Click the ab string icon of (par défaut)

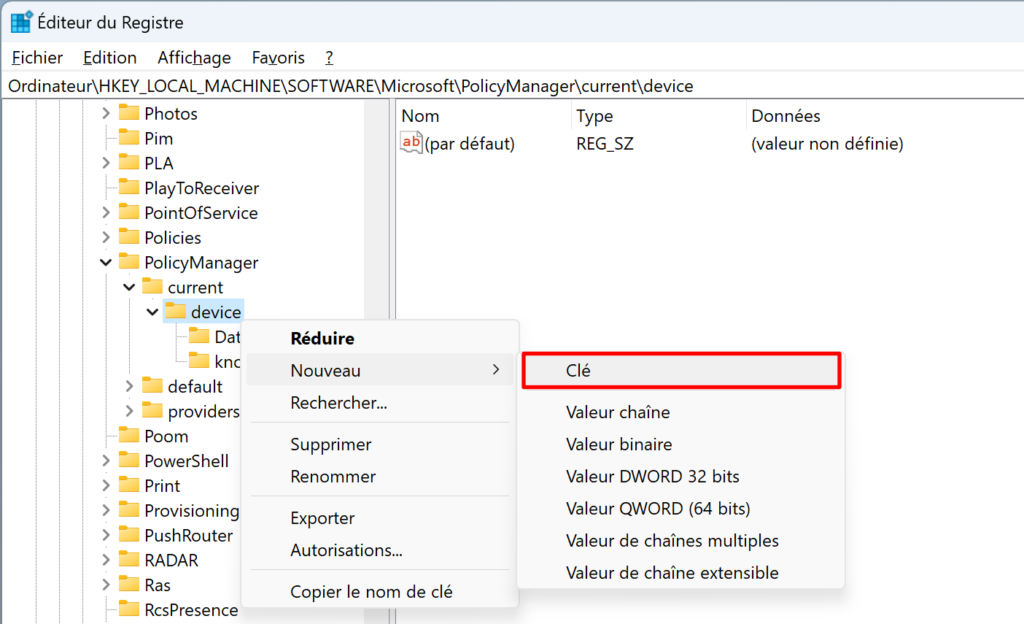[x=411, y=142]
